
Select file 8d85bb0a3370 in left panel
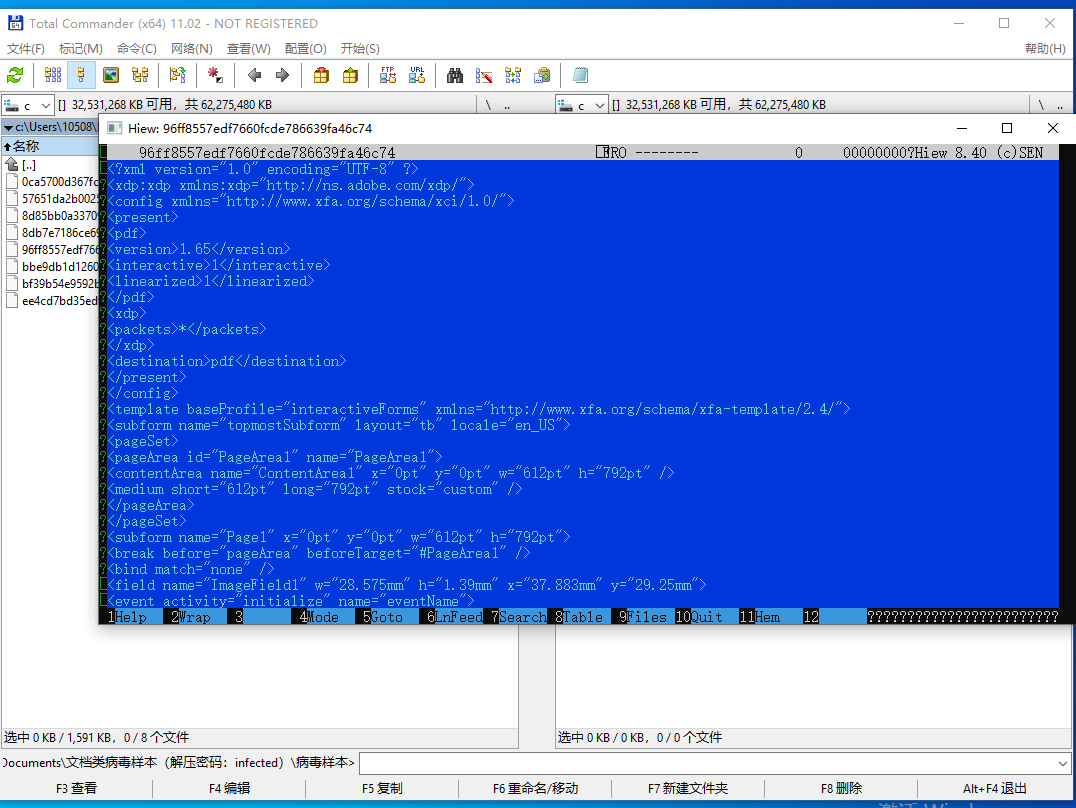pyautogui.click(x=52, y=216)
